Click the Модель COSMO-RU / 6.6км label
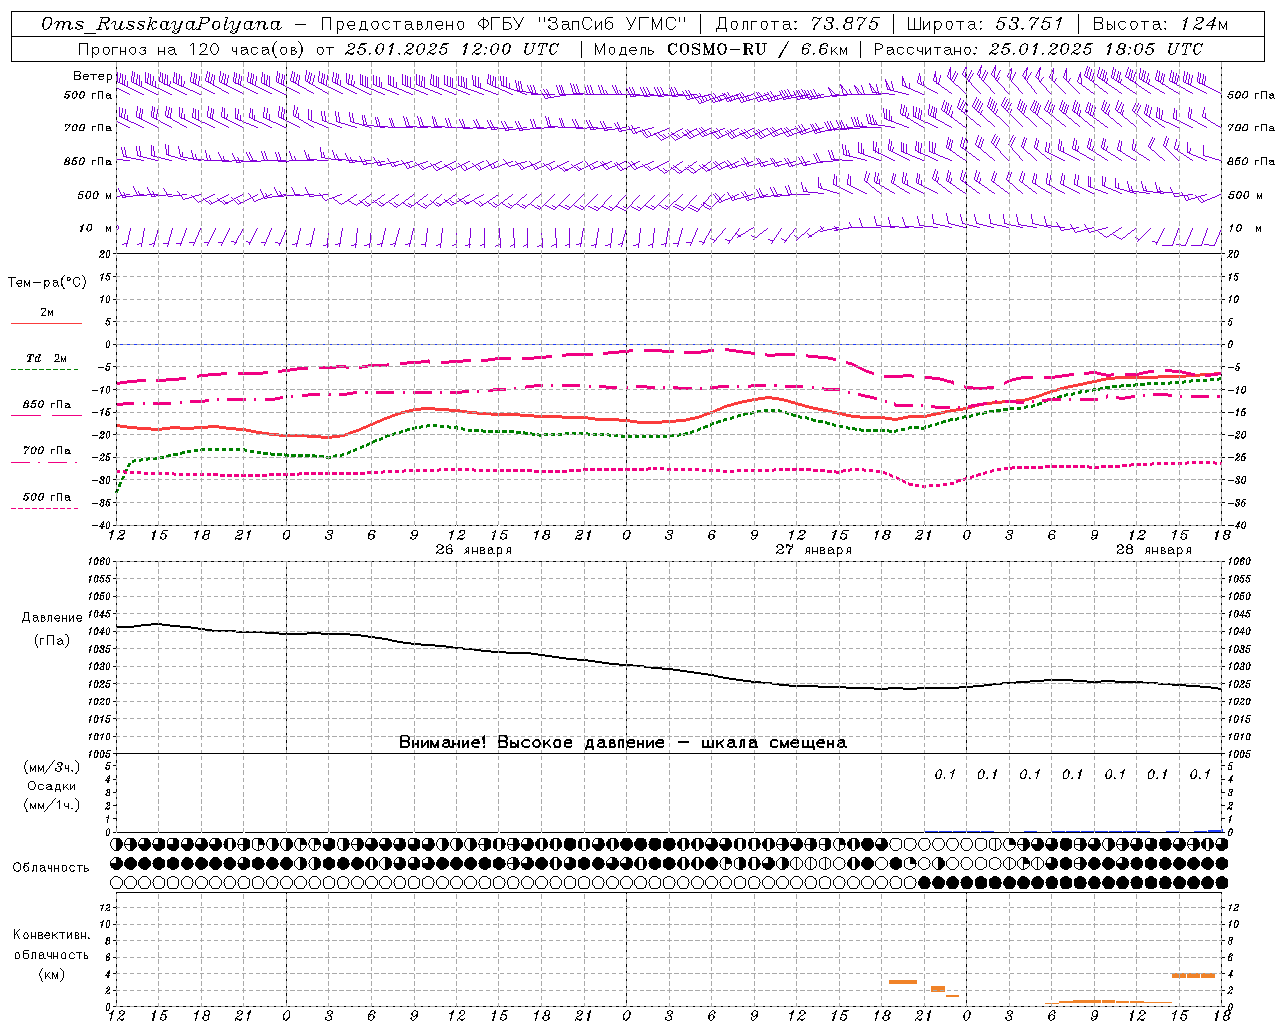 click(x=720, y=49)
